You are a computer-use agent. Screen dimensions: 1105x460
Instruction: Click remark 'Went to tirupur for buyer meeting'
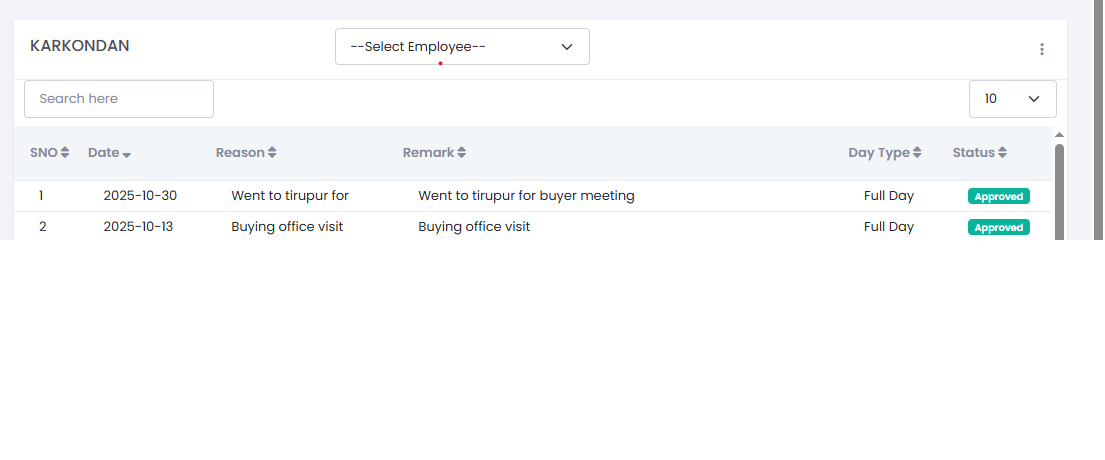[526, 196]
